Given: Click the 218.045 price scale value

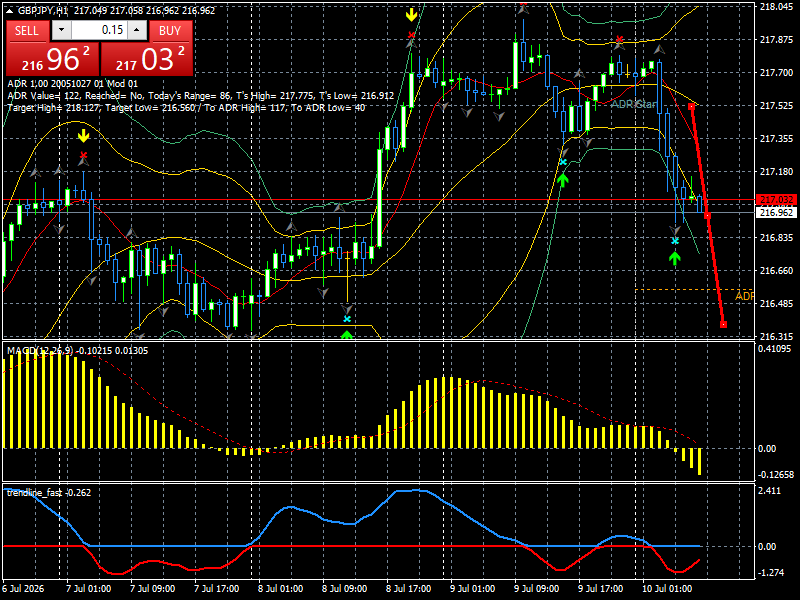Looking at the screenshot, I should coord(776,7).
